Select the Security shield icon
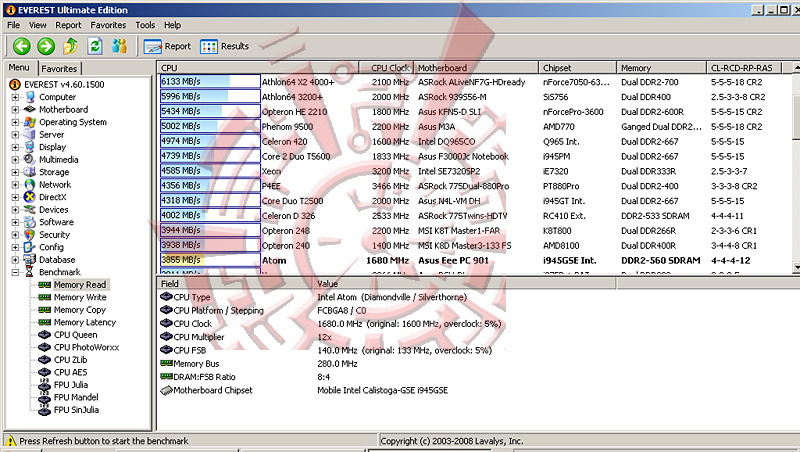The width and height of the screenshot is (800, 452). point(30,235)
